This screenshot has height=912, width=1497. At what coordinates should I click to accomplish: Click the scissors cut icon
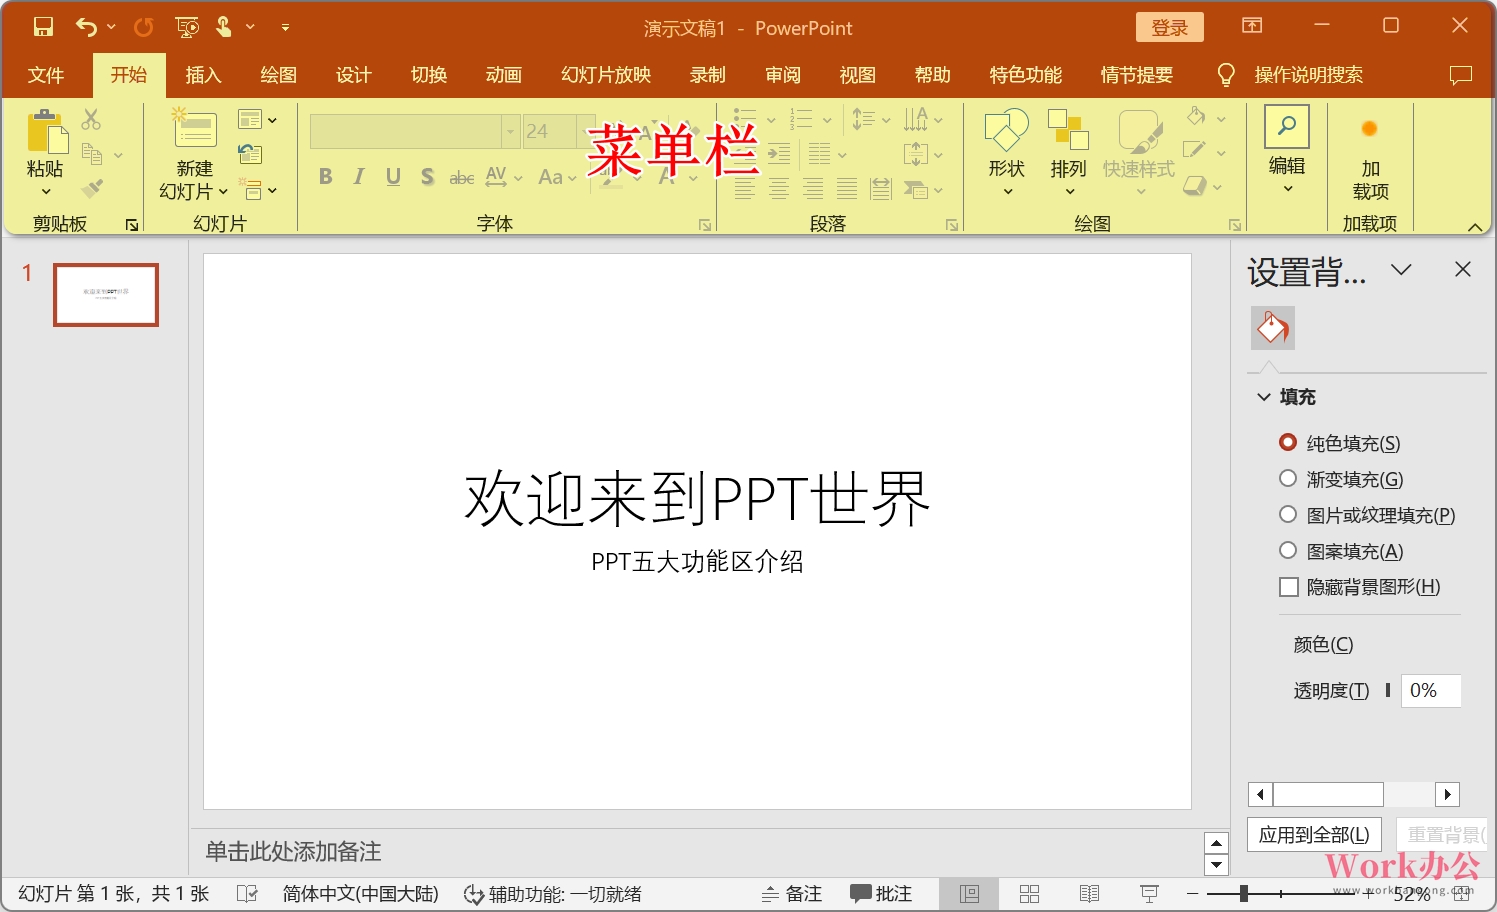pos(91,119)
